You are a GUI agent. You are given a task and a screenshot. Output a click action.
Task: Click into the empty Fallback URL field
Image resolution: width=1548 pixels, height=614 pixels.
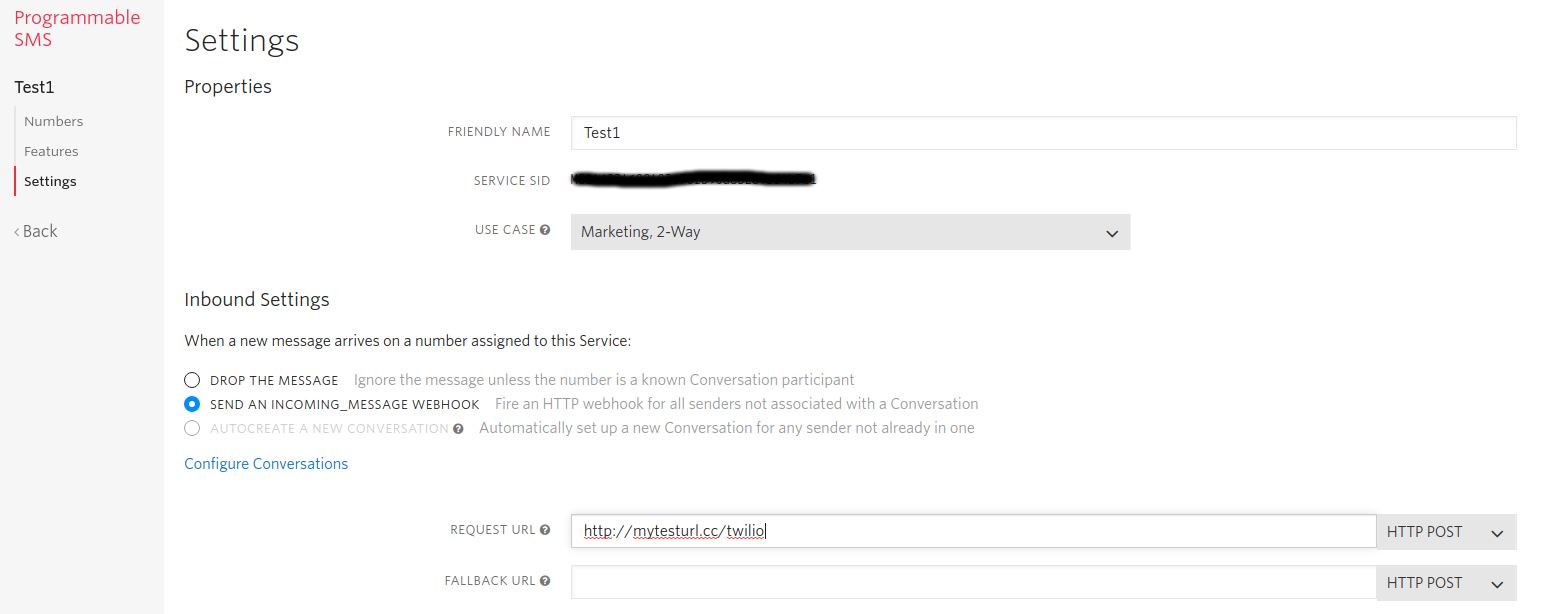[x=972, y=583]
